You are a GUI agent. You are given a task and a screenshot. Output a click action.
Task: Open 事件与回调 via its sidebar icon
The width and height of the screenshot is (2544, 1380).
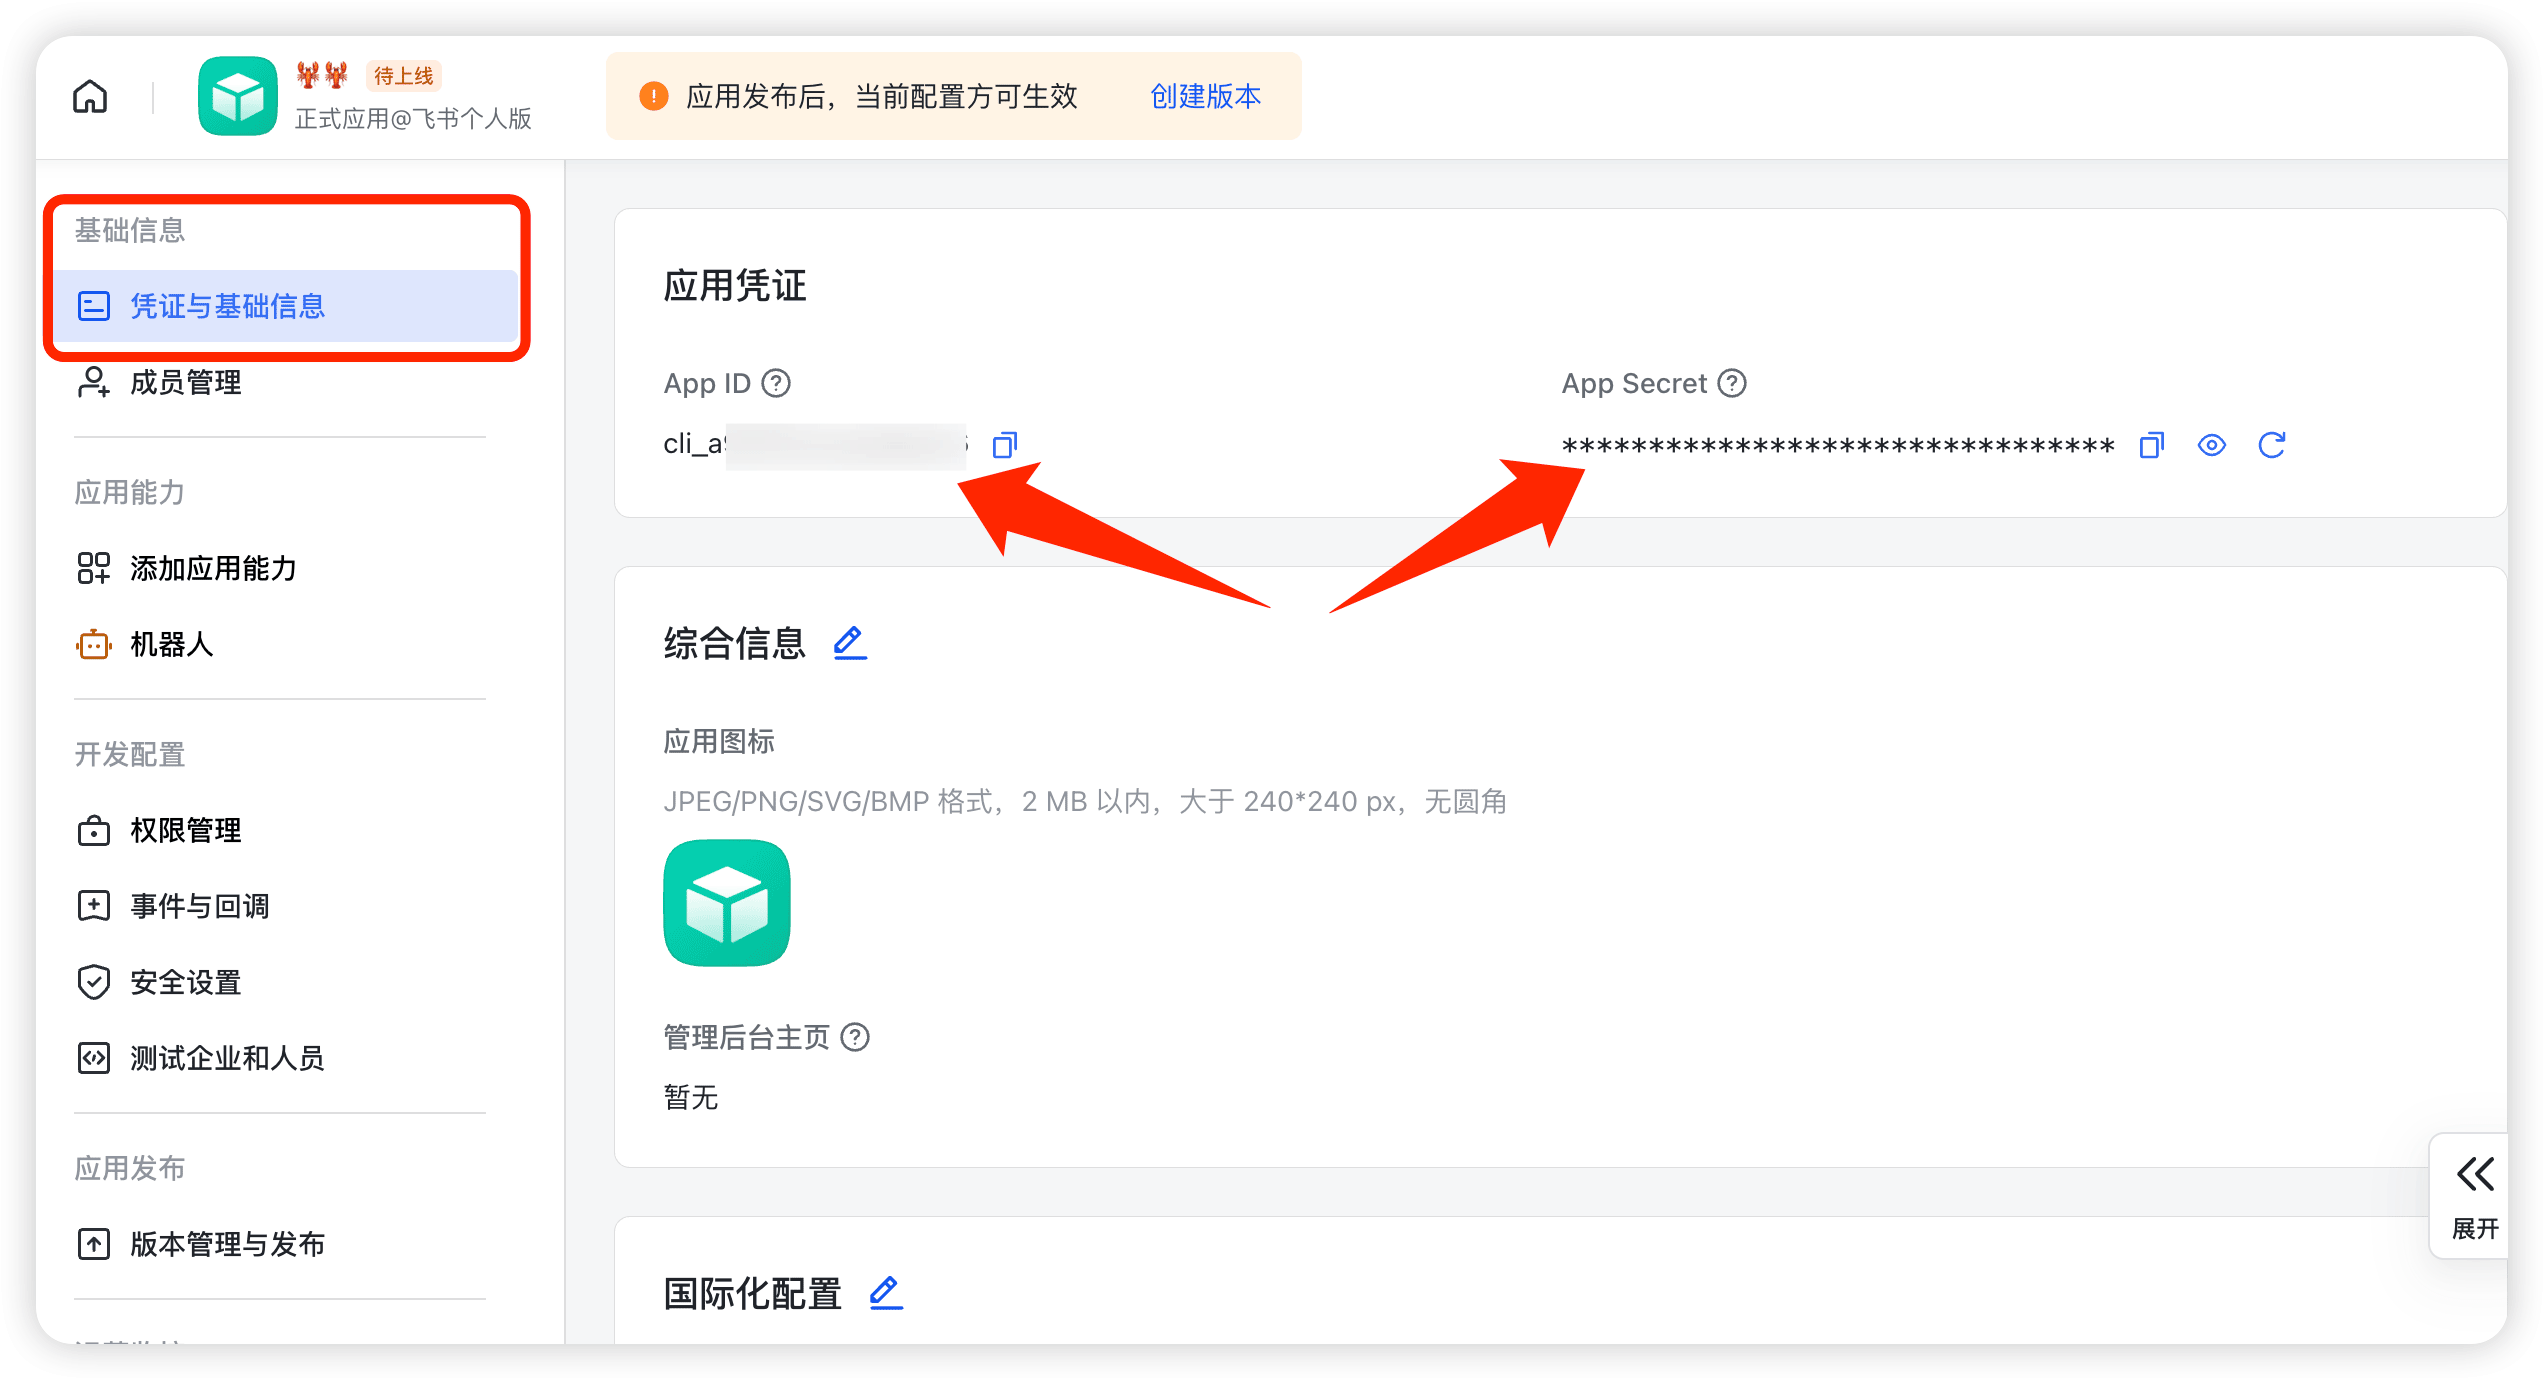[93, 906]
